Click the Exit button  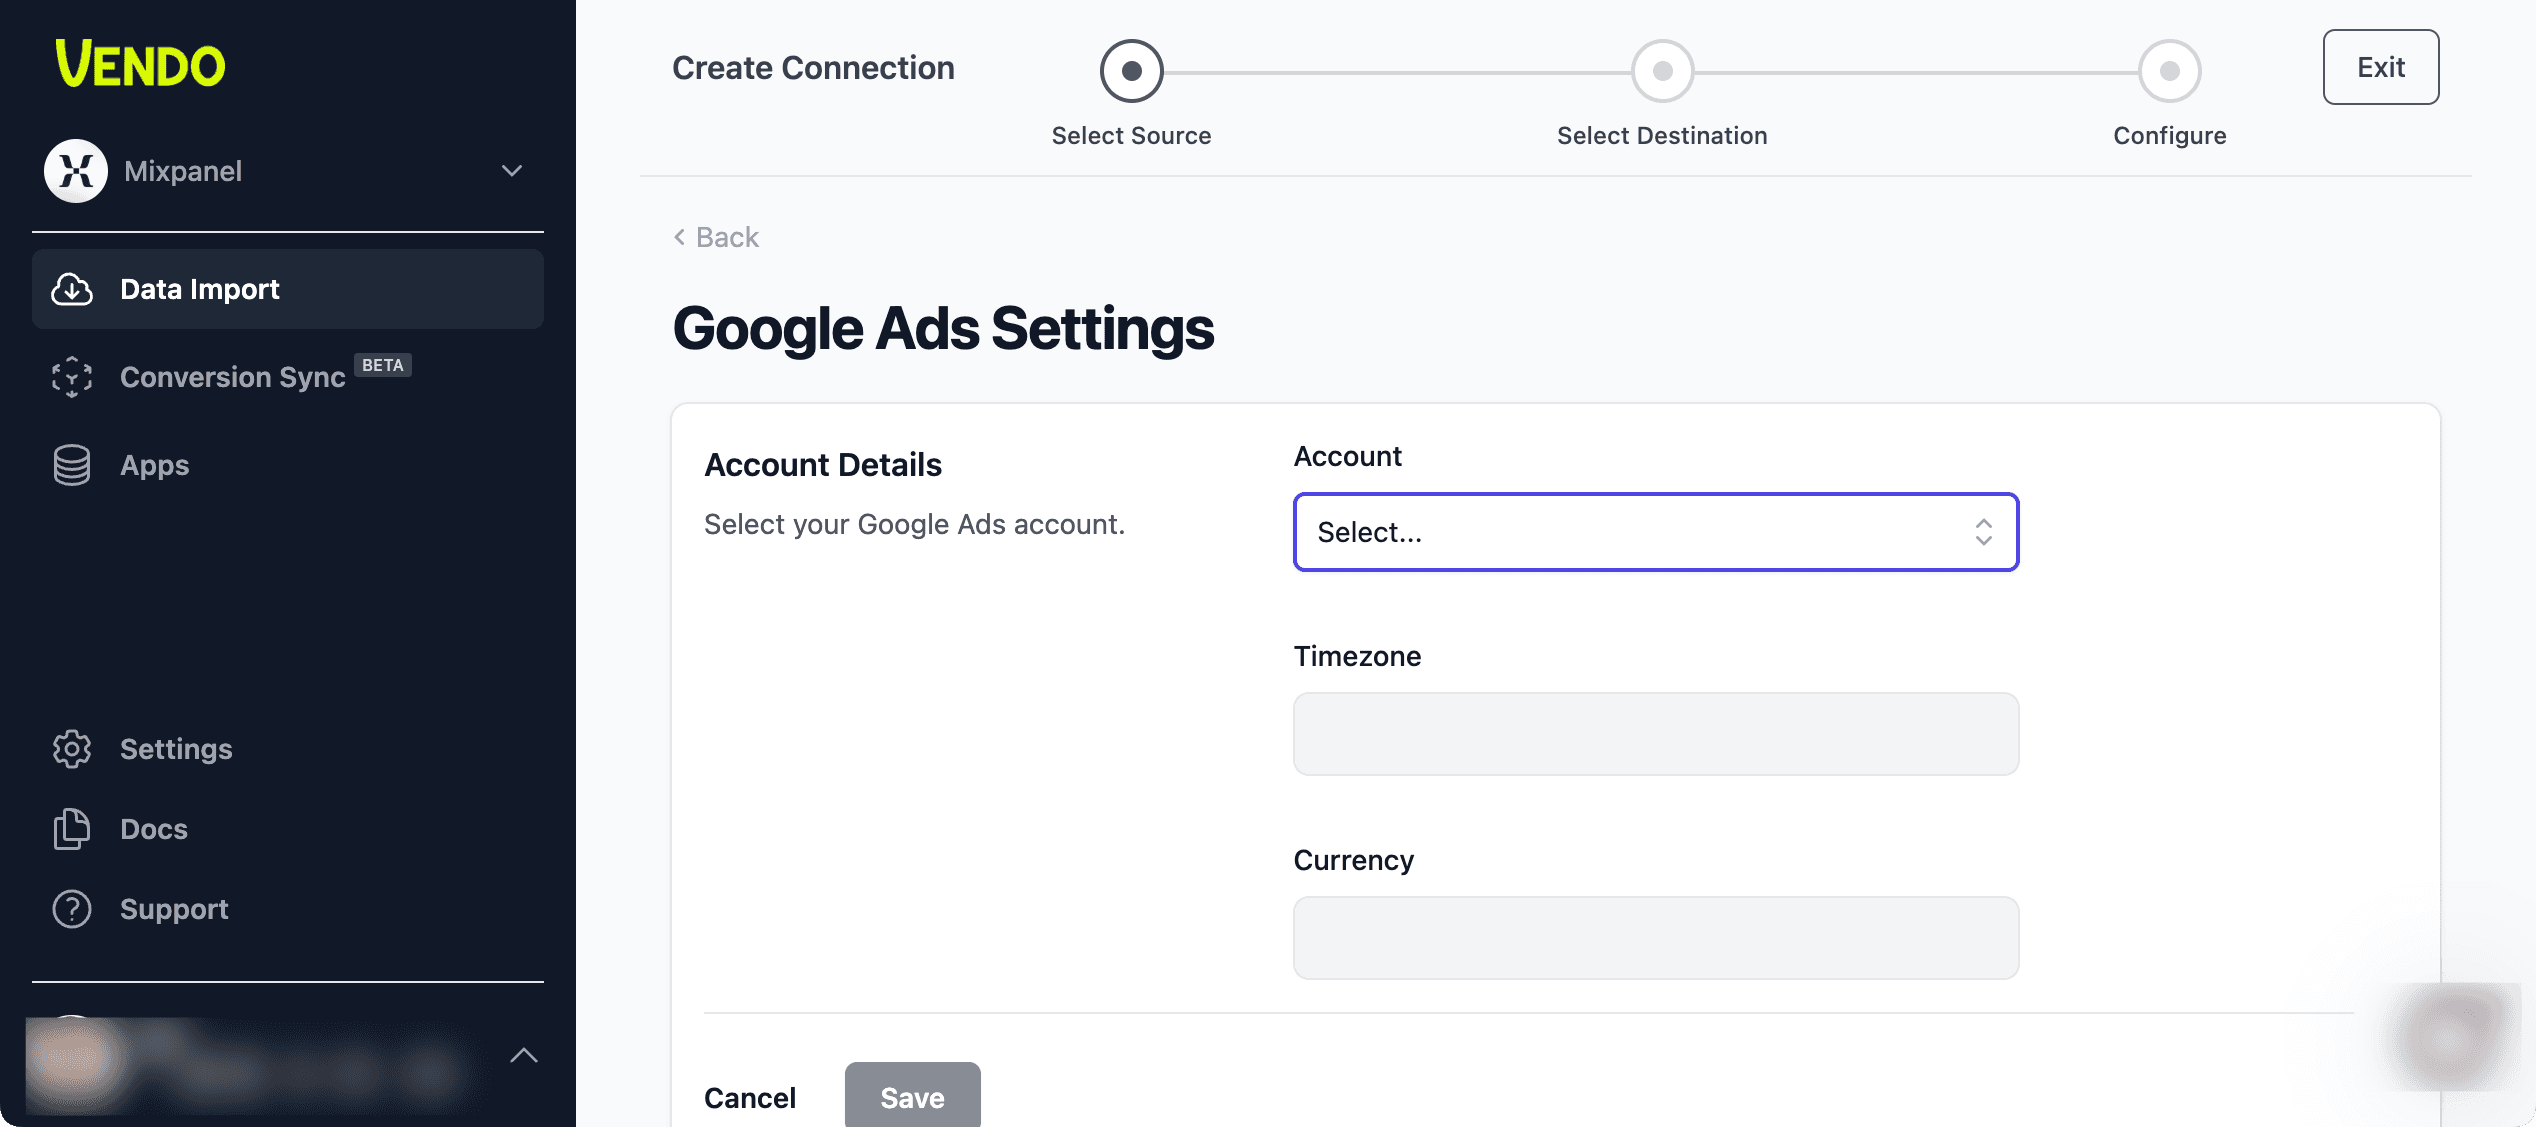(x=2380, y=67)
